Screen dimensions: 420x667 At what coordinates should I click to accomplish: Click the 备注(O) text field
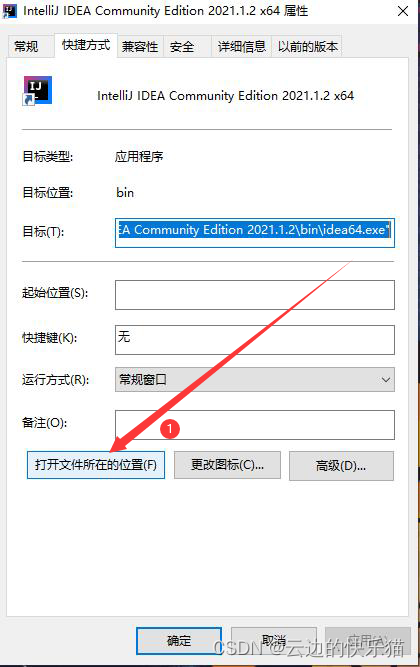255,425
